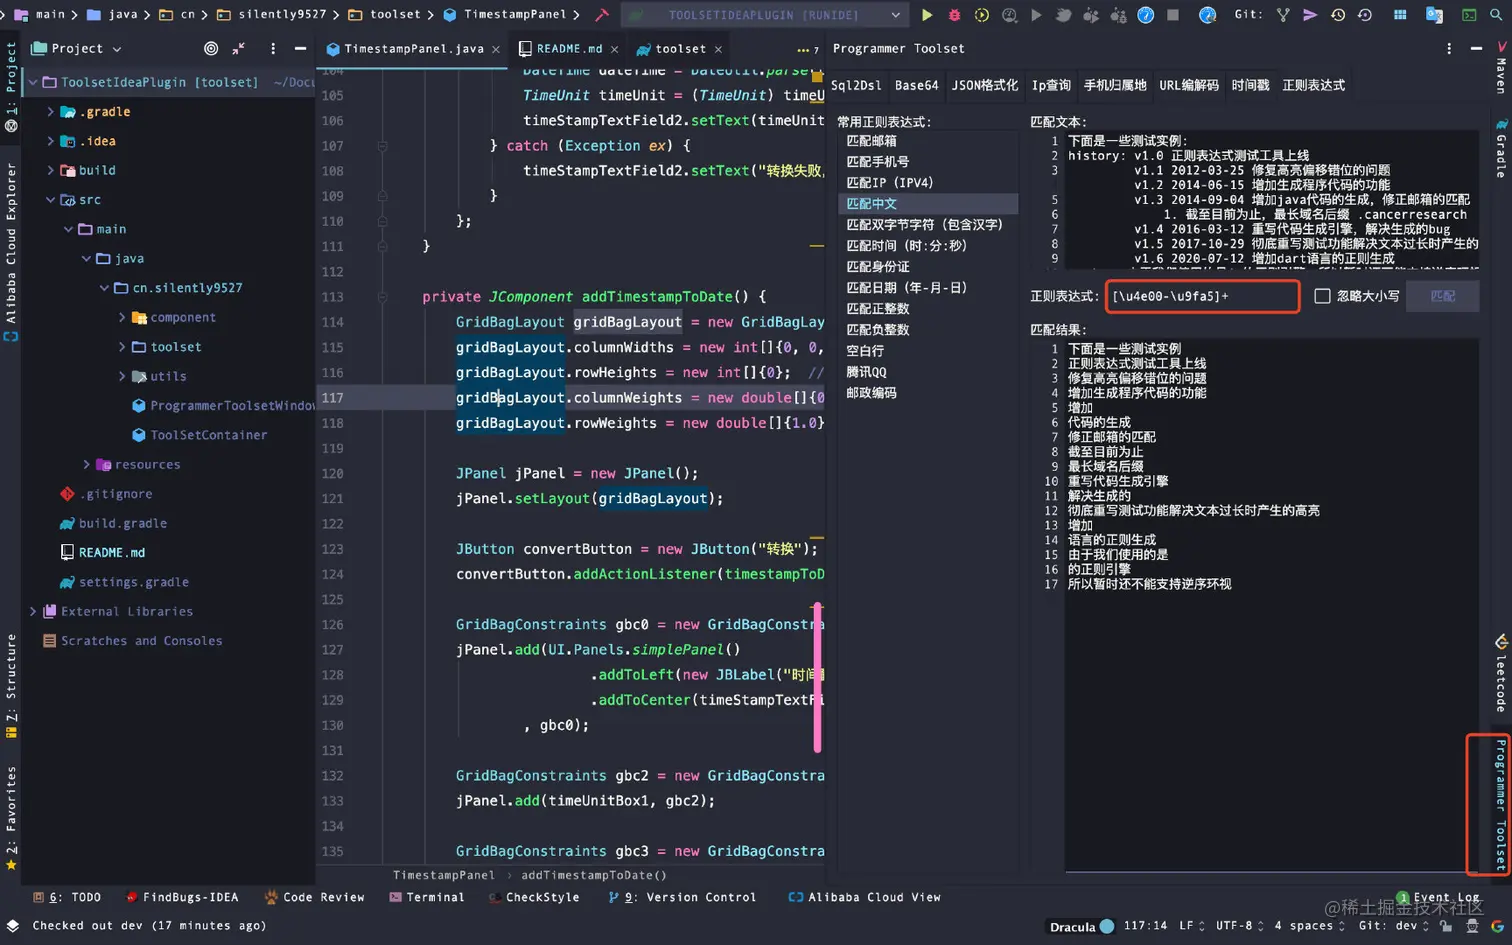
Task: Open the translation plugin icon
Action: point(1434,15)
